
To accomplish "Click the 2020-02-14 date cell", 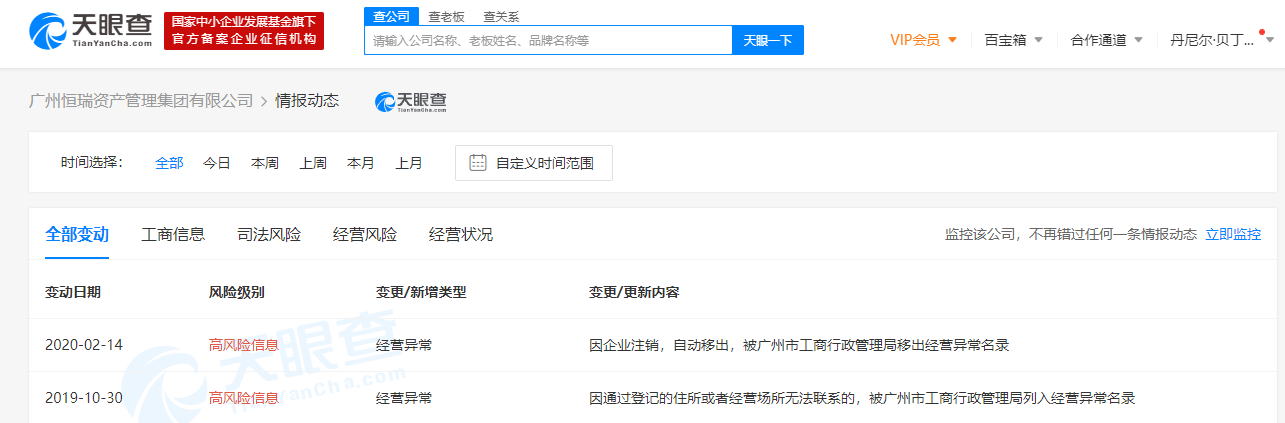I will 84,345.
